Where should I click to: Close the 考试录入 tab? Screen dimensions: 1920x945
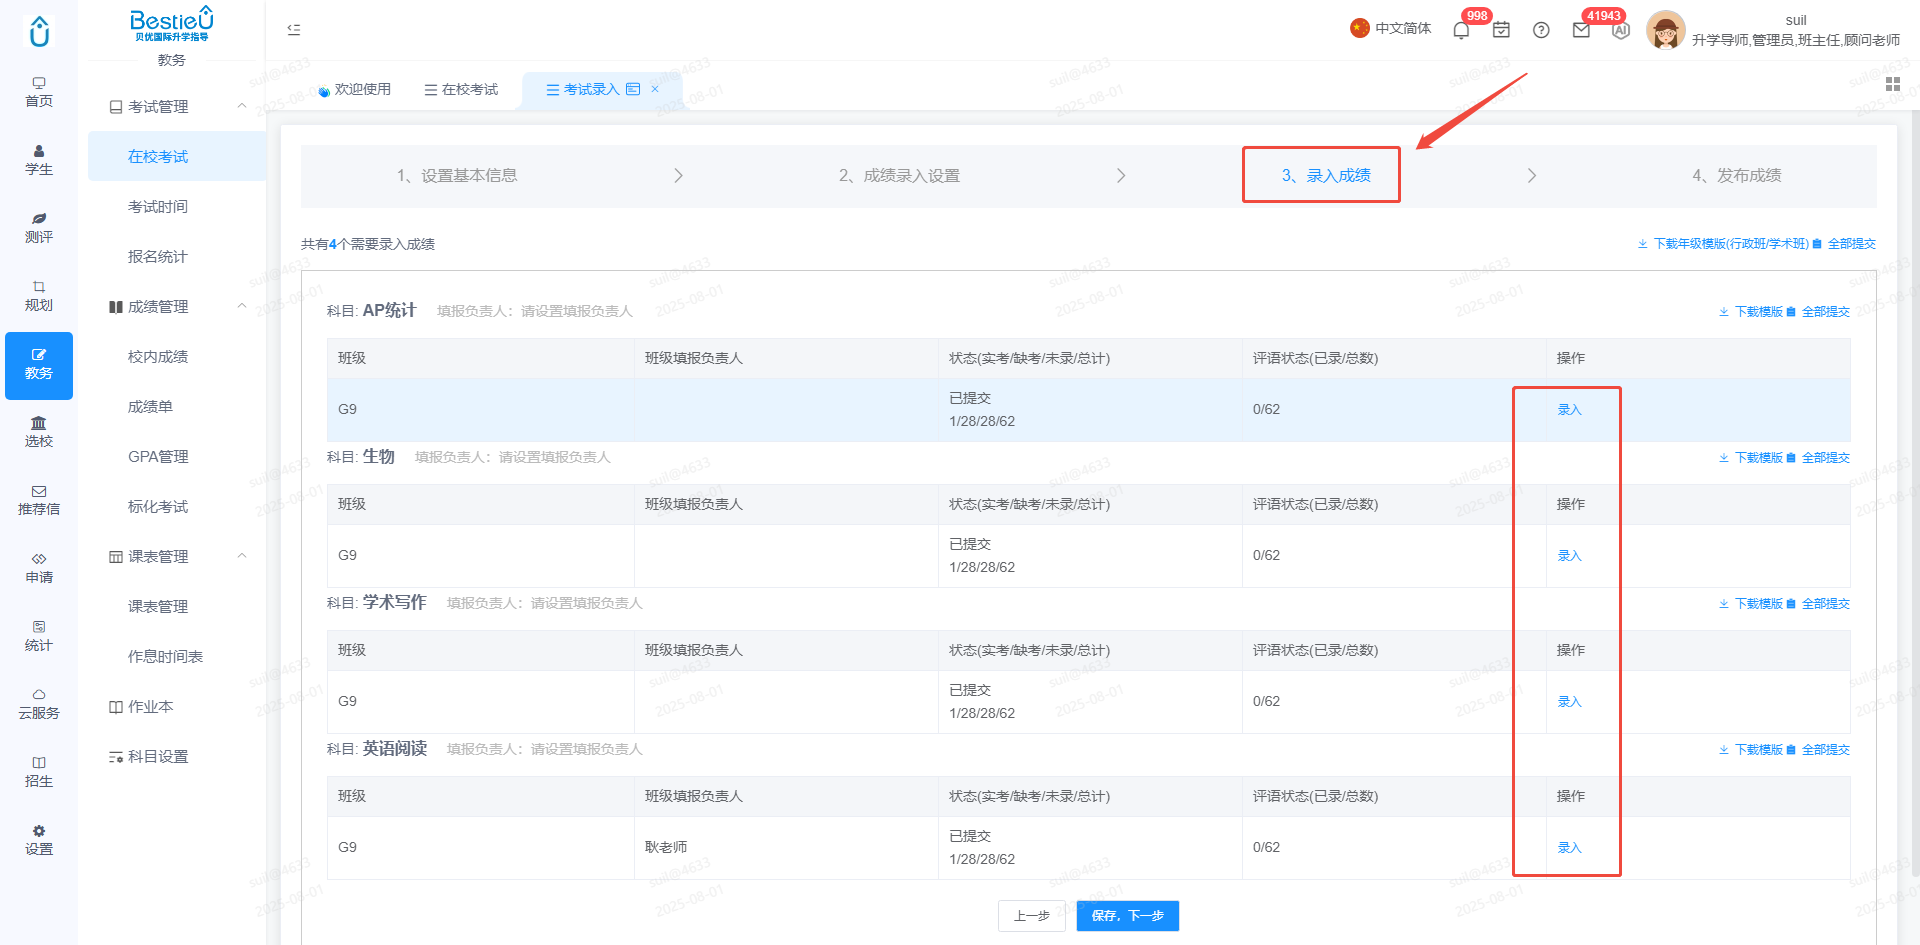click(x=655, y=89)
